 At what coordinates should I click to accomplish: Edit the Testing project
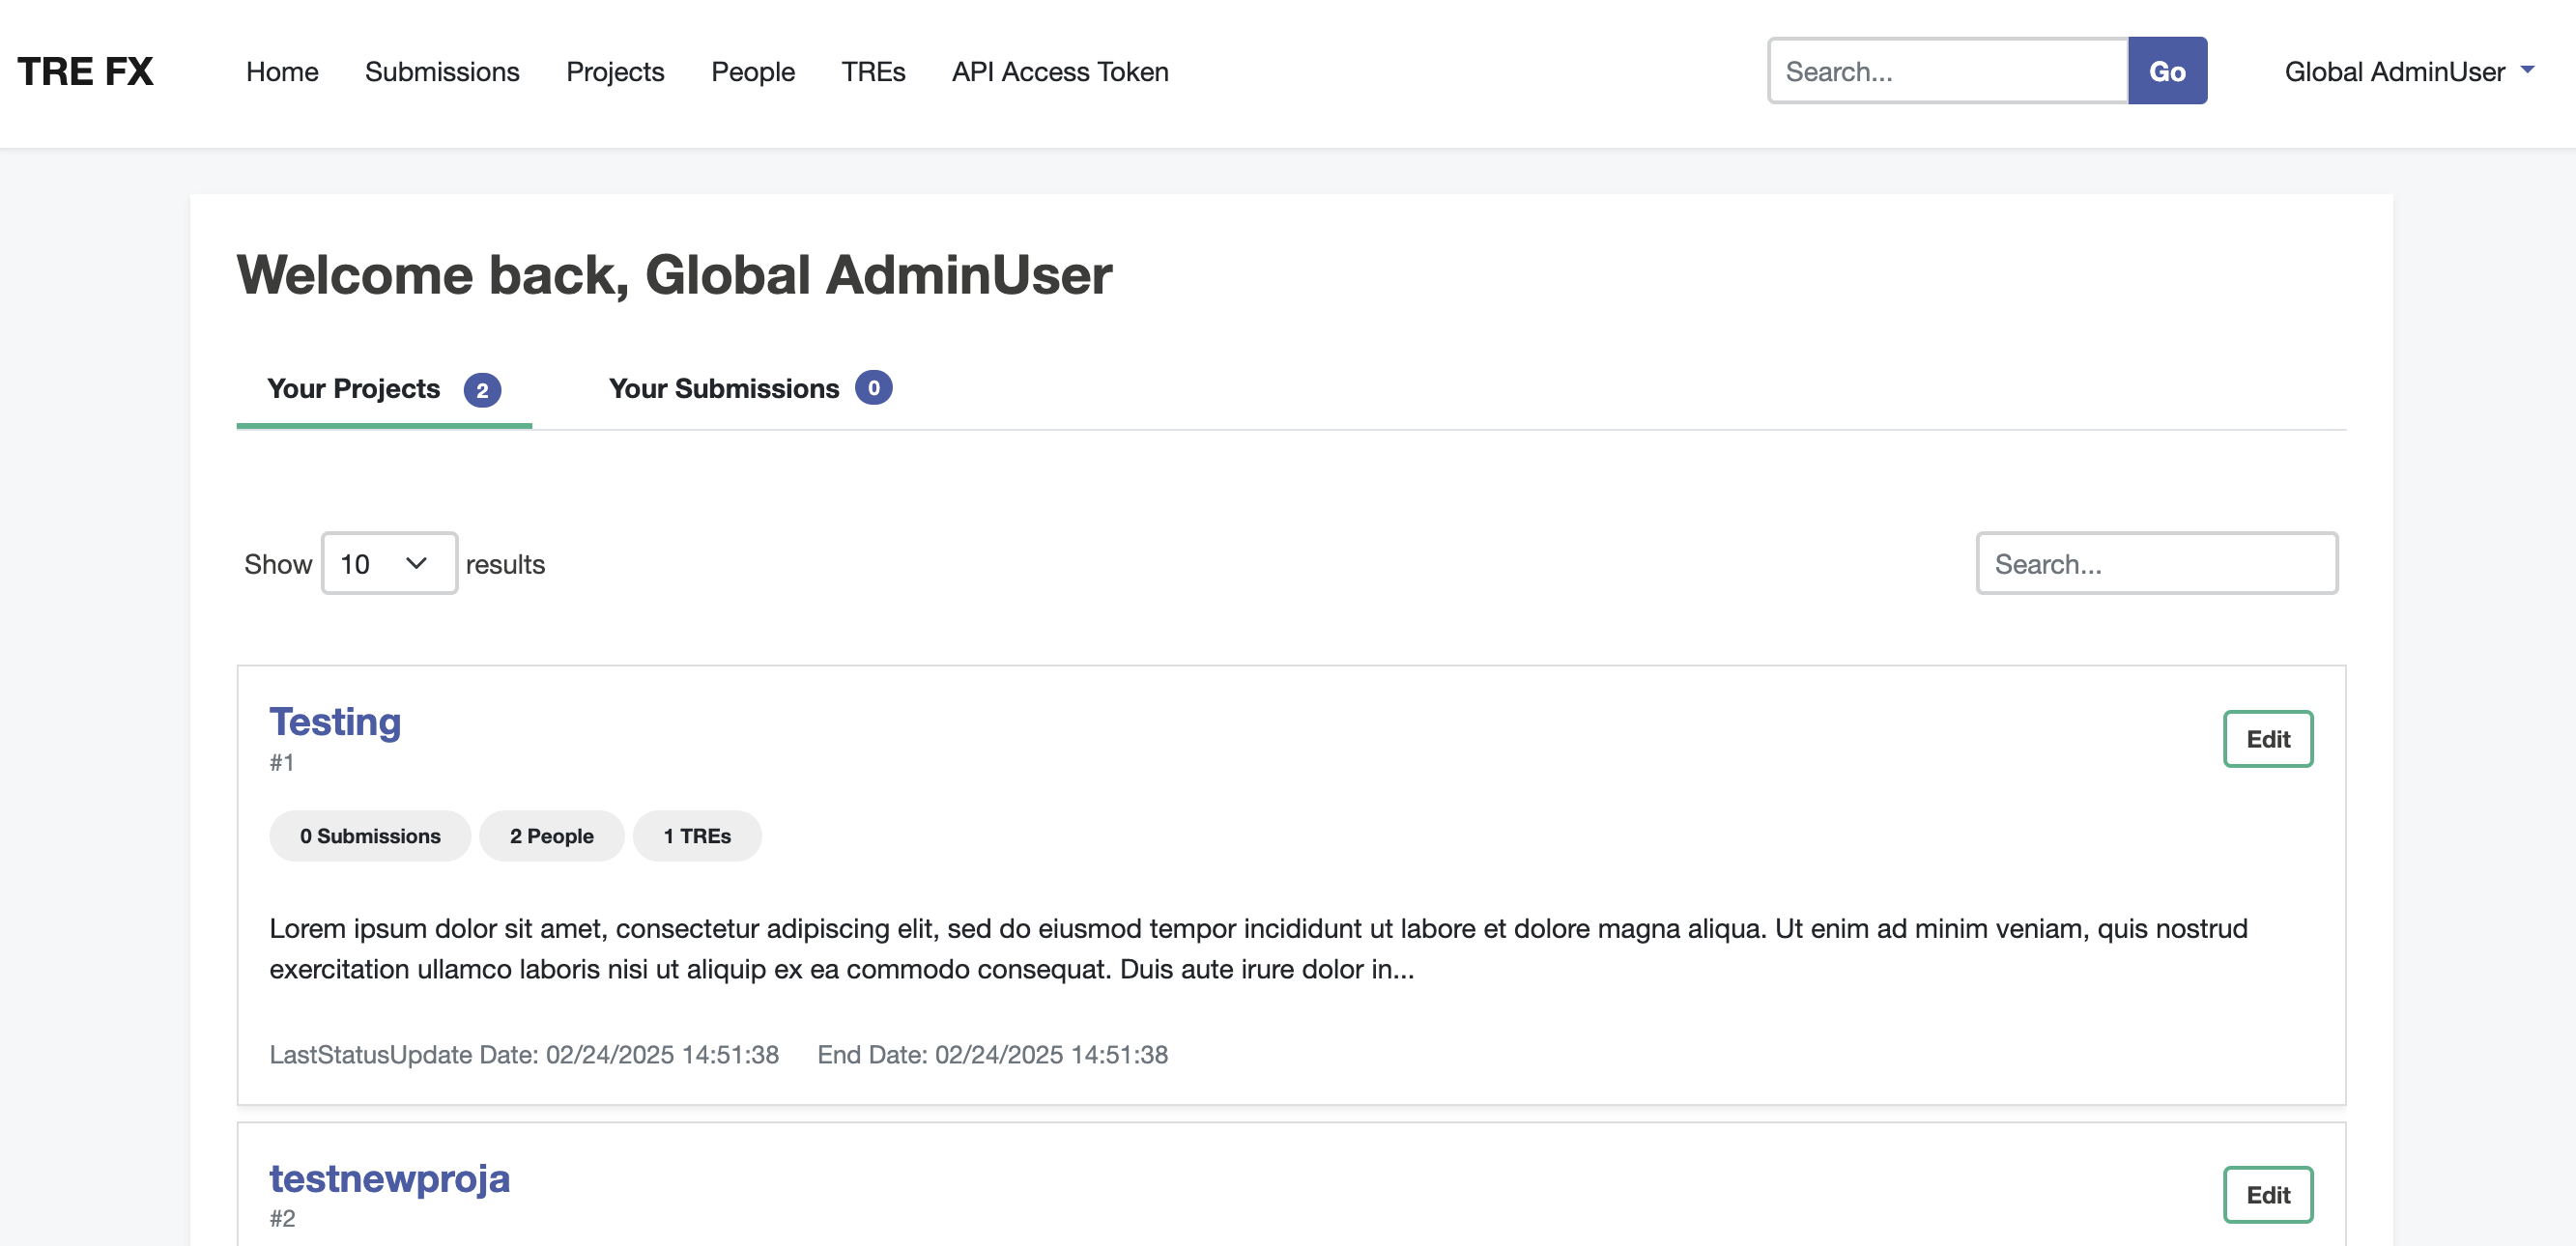click(2266, 739)
